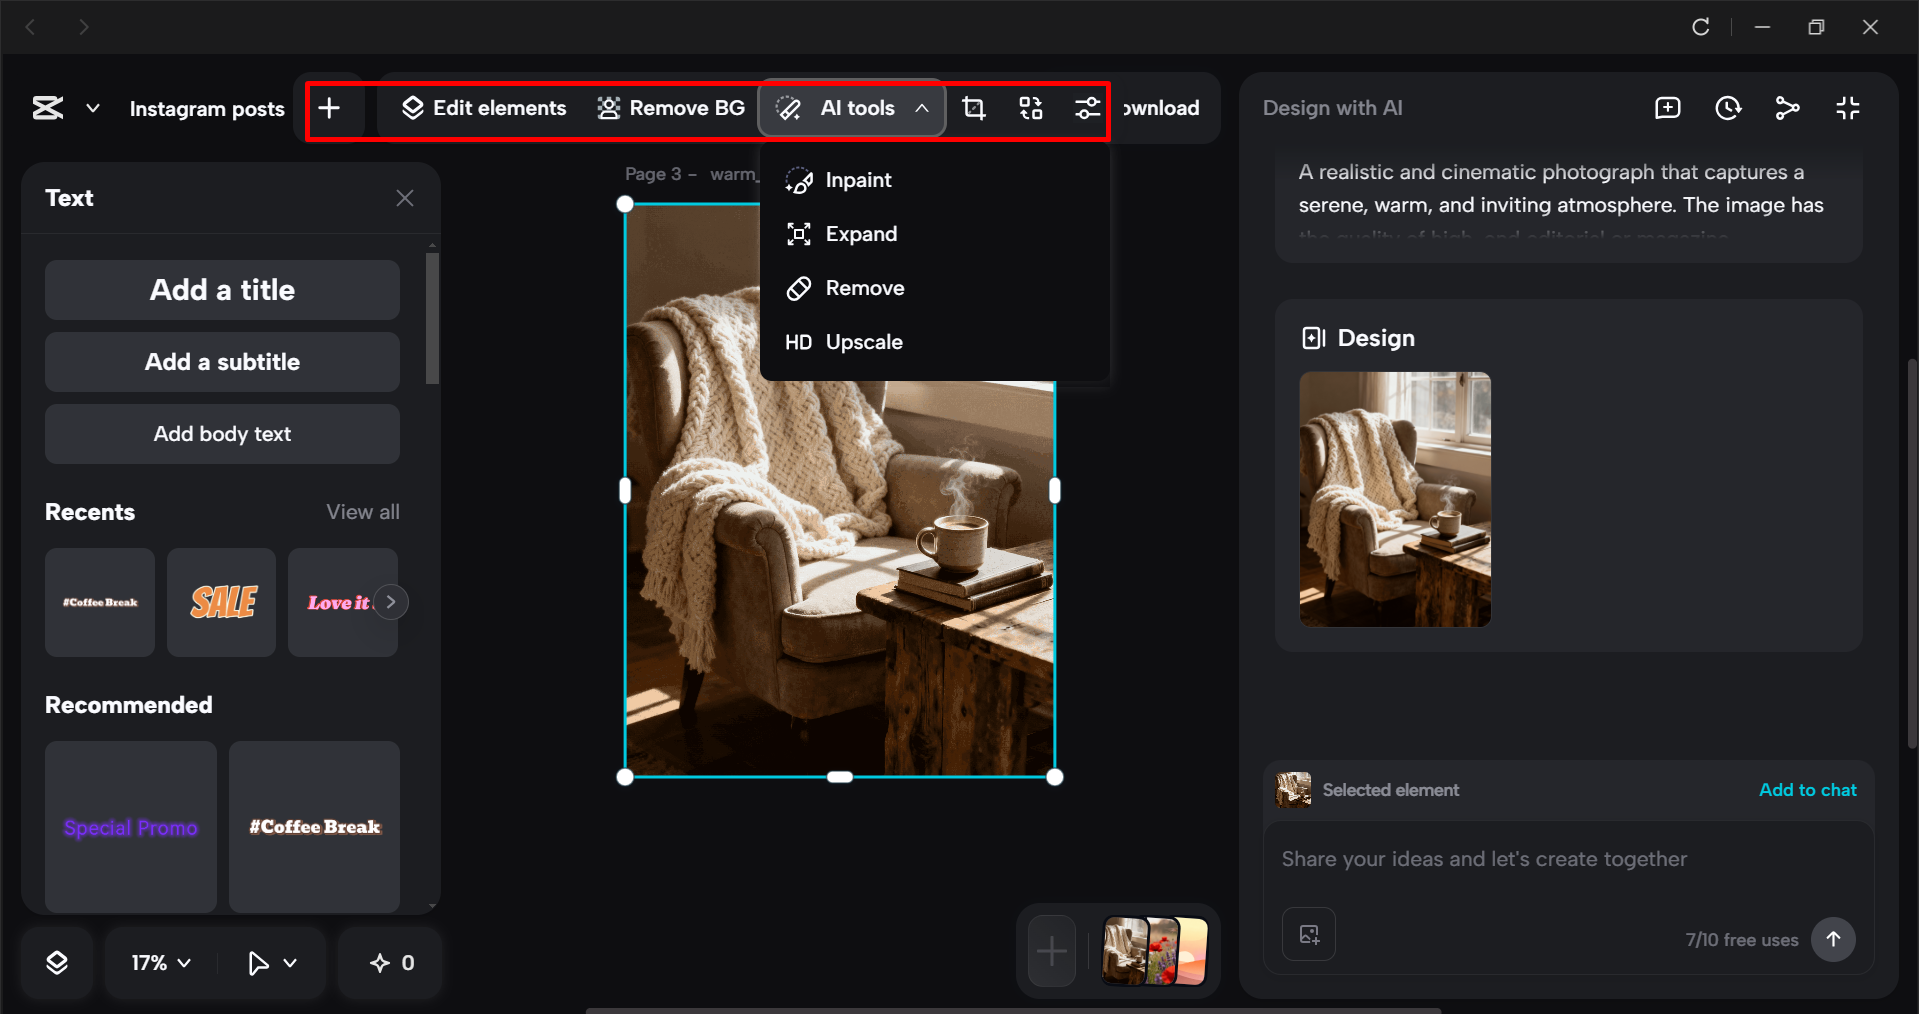Send message via the arrow in AI chat
Screen dimensions: 1919x1014
click(1833, 939)
